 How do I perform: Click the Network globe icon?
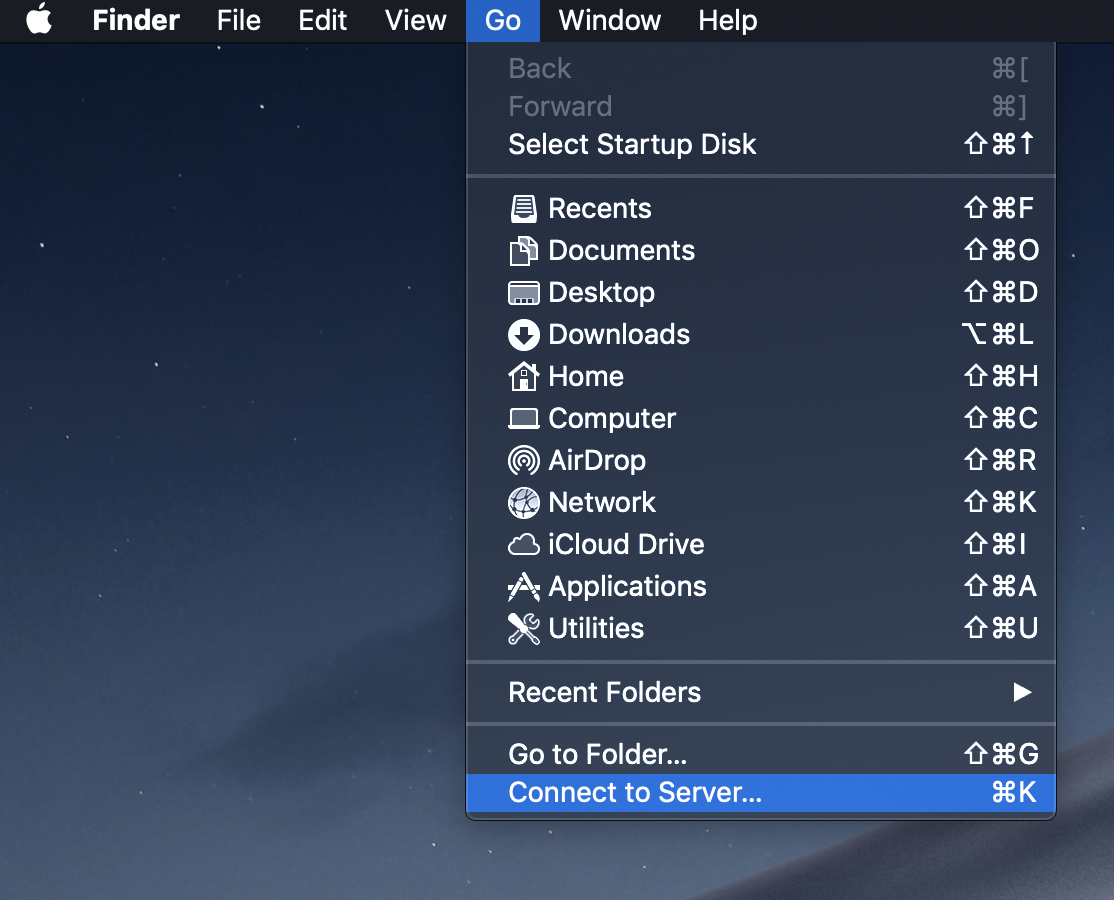pos(524,503)
